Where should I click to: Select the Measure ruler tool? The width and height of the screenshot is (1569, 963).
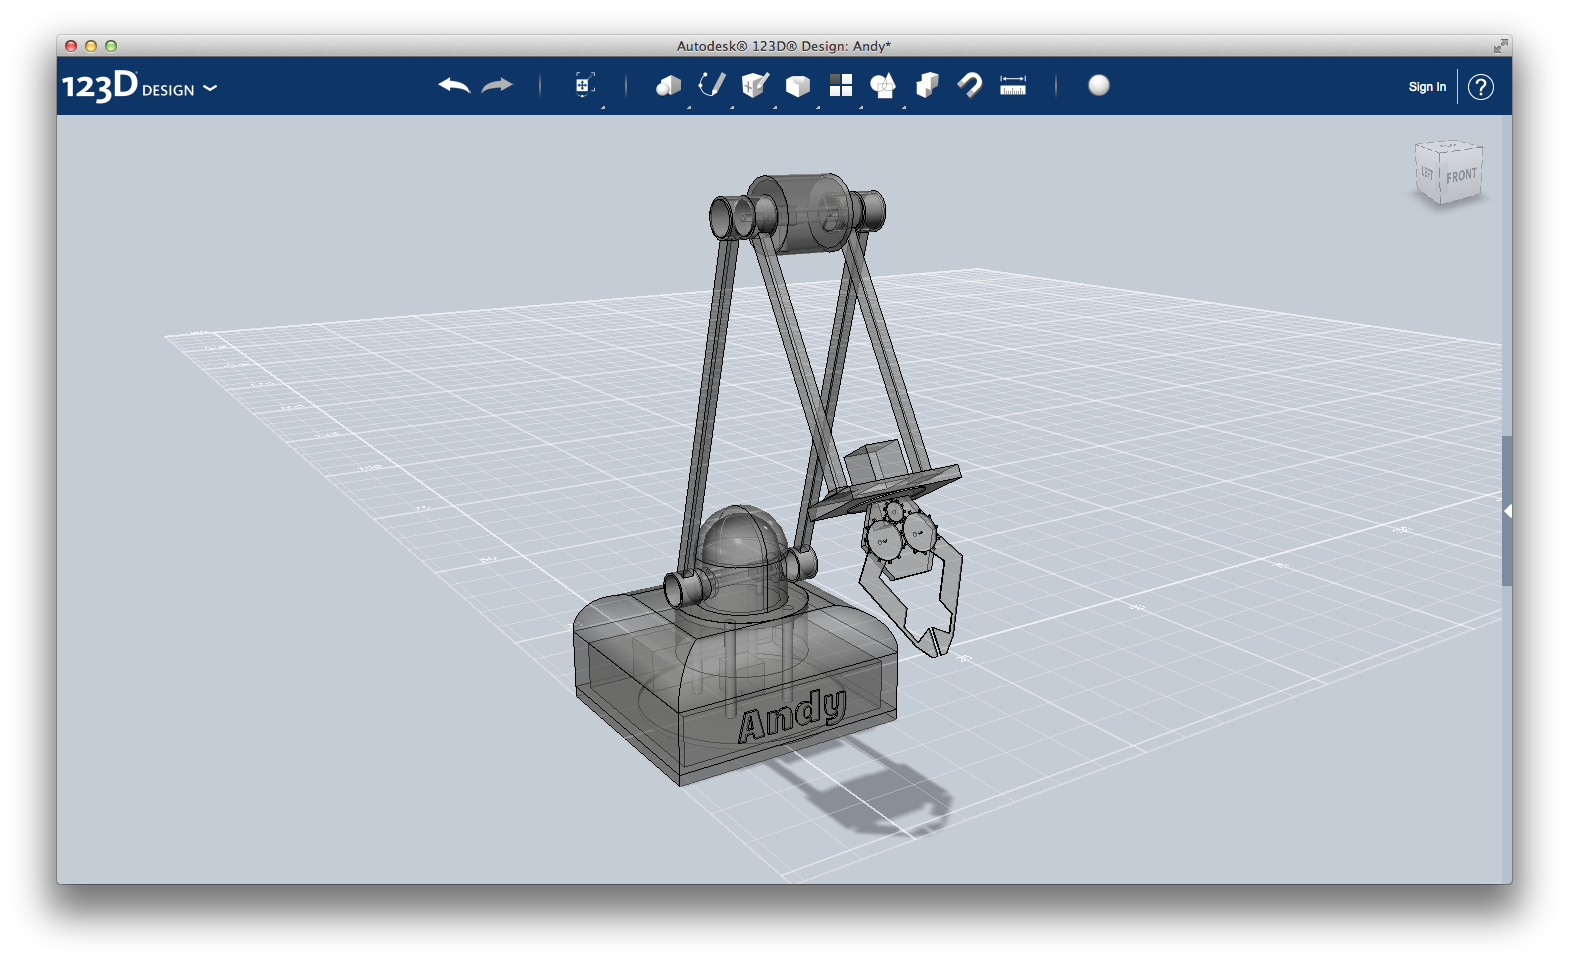click(1013, 86)
